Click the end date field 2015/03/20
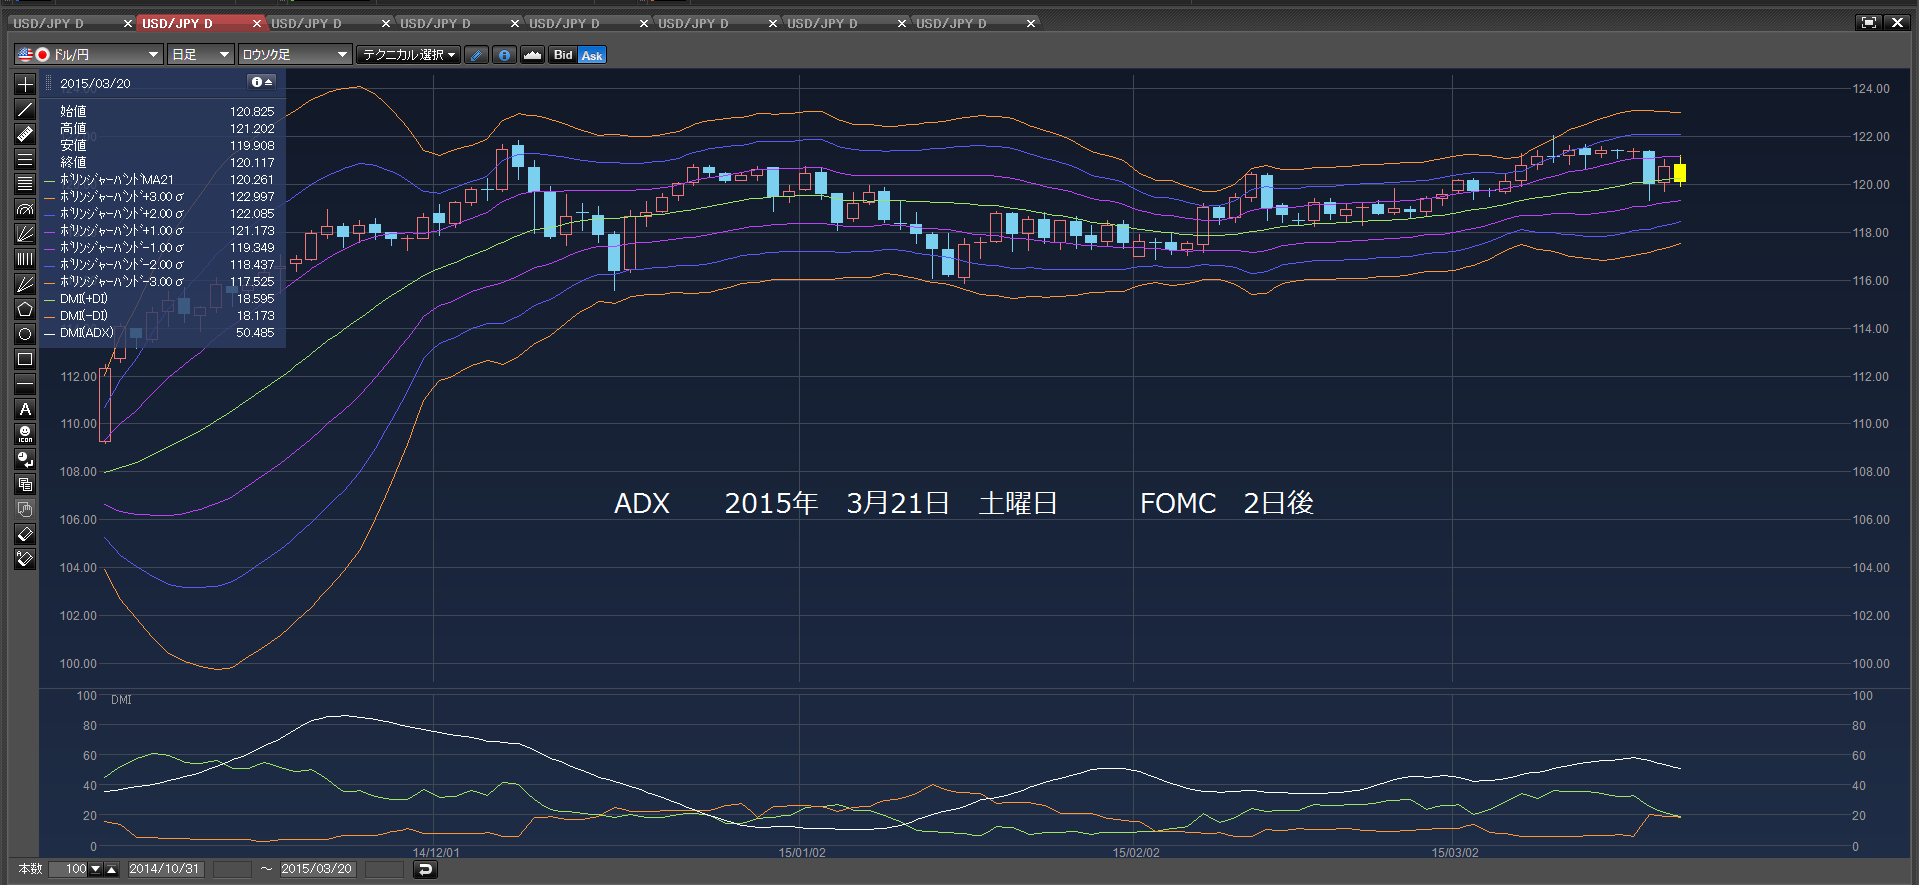This screenshot has height=885, width=1919. [x=317, y=869]
